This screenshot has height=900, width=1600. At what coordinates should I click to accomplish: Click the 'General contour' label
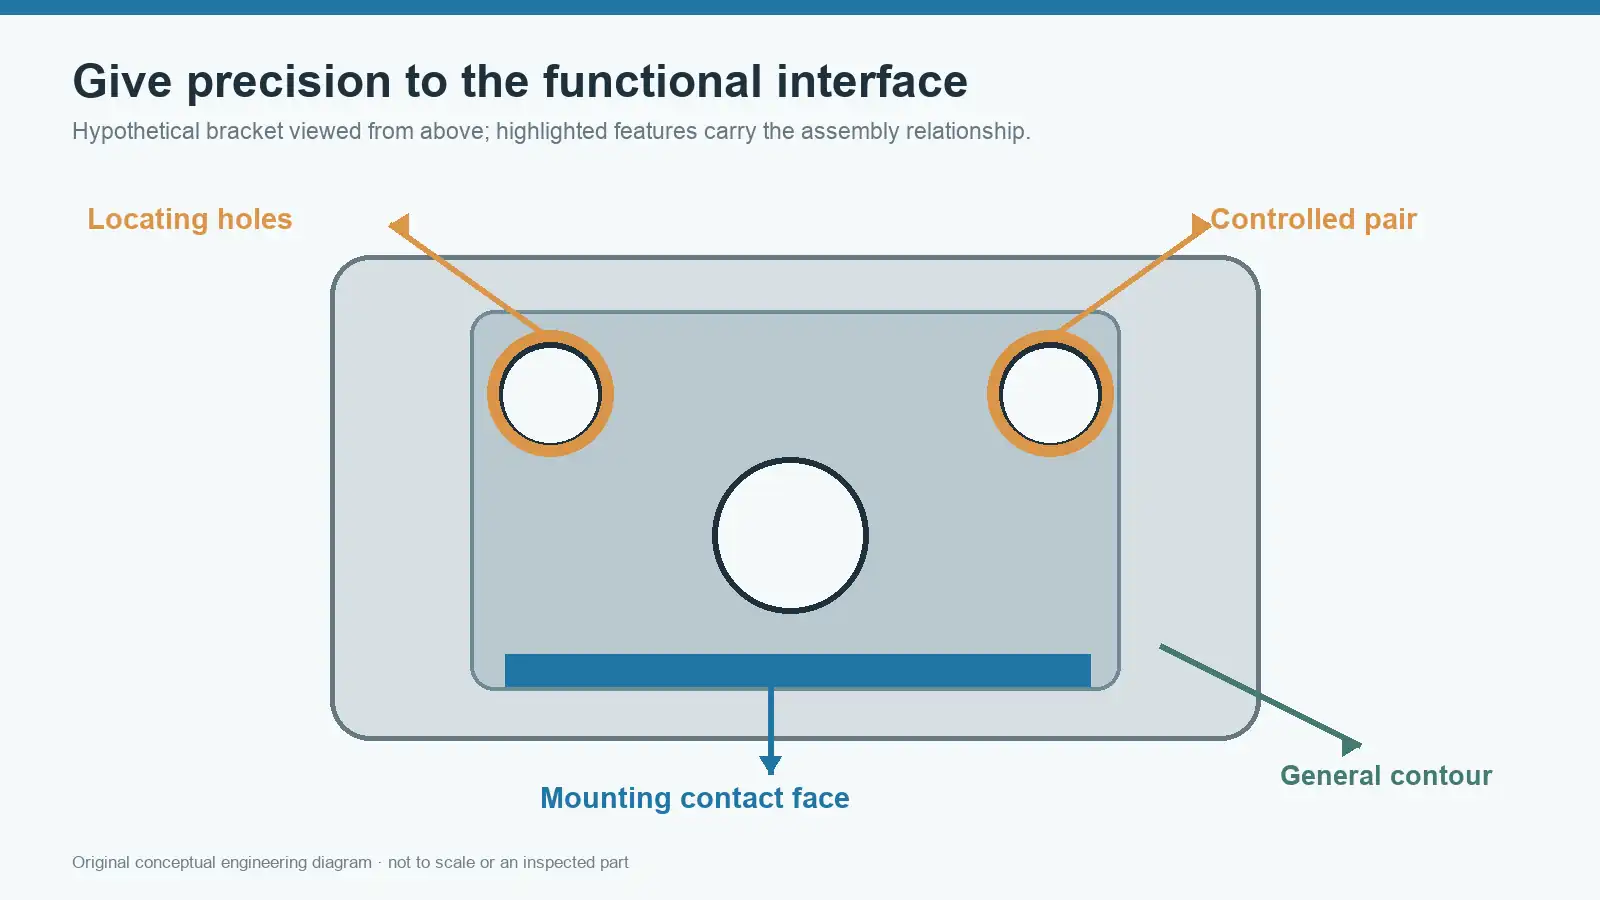1386,776
